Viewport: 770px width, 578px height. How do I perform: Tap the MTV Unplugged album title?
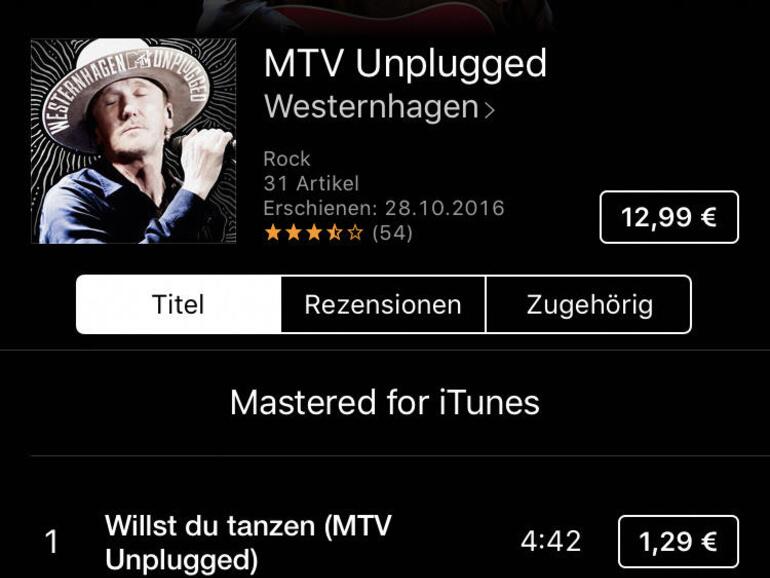point(405,64)
